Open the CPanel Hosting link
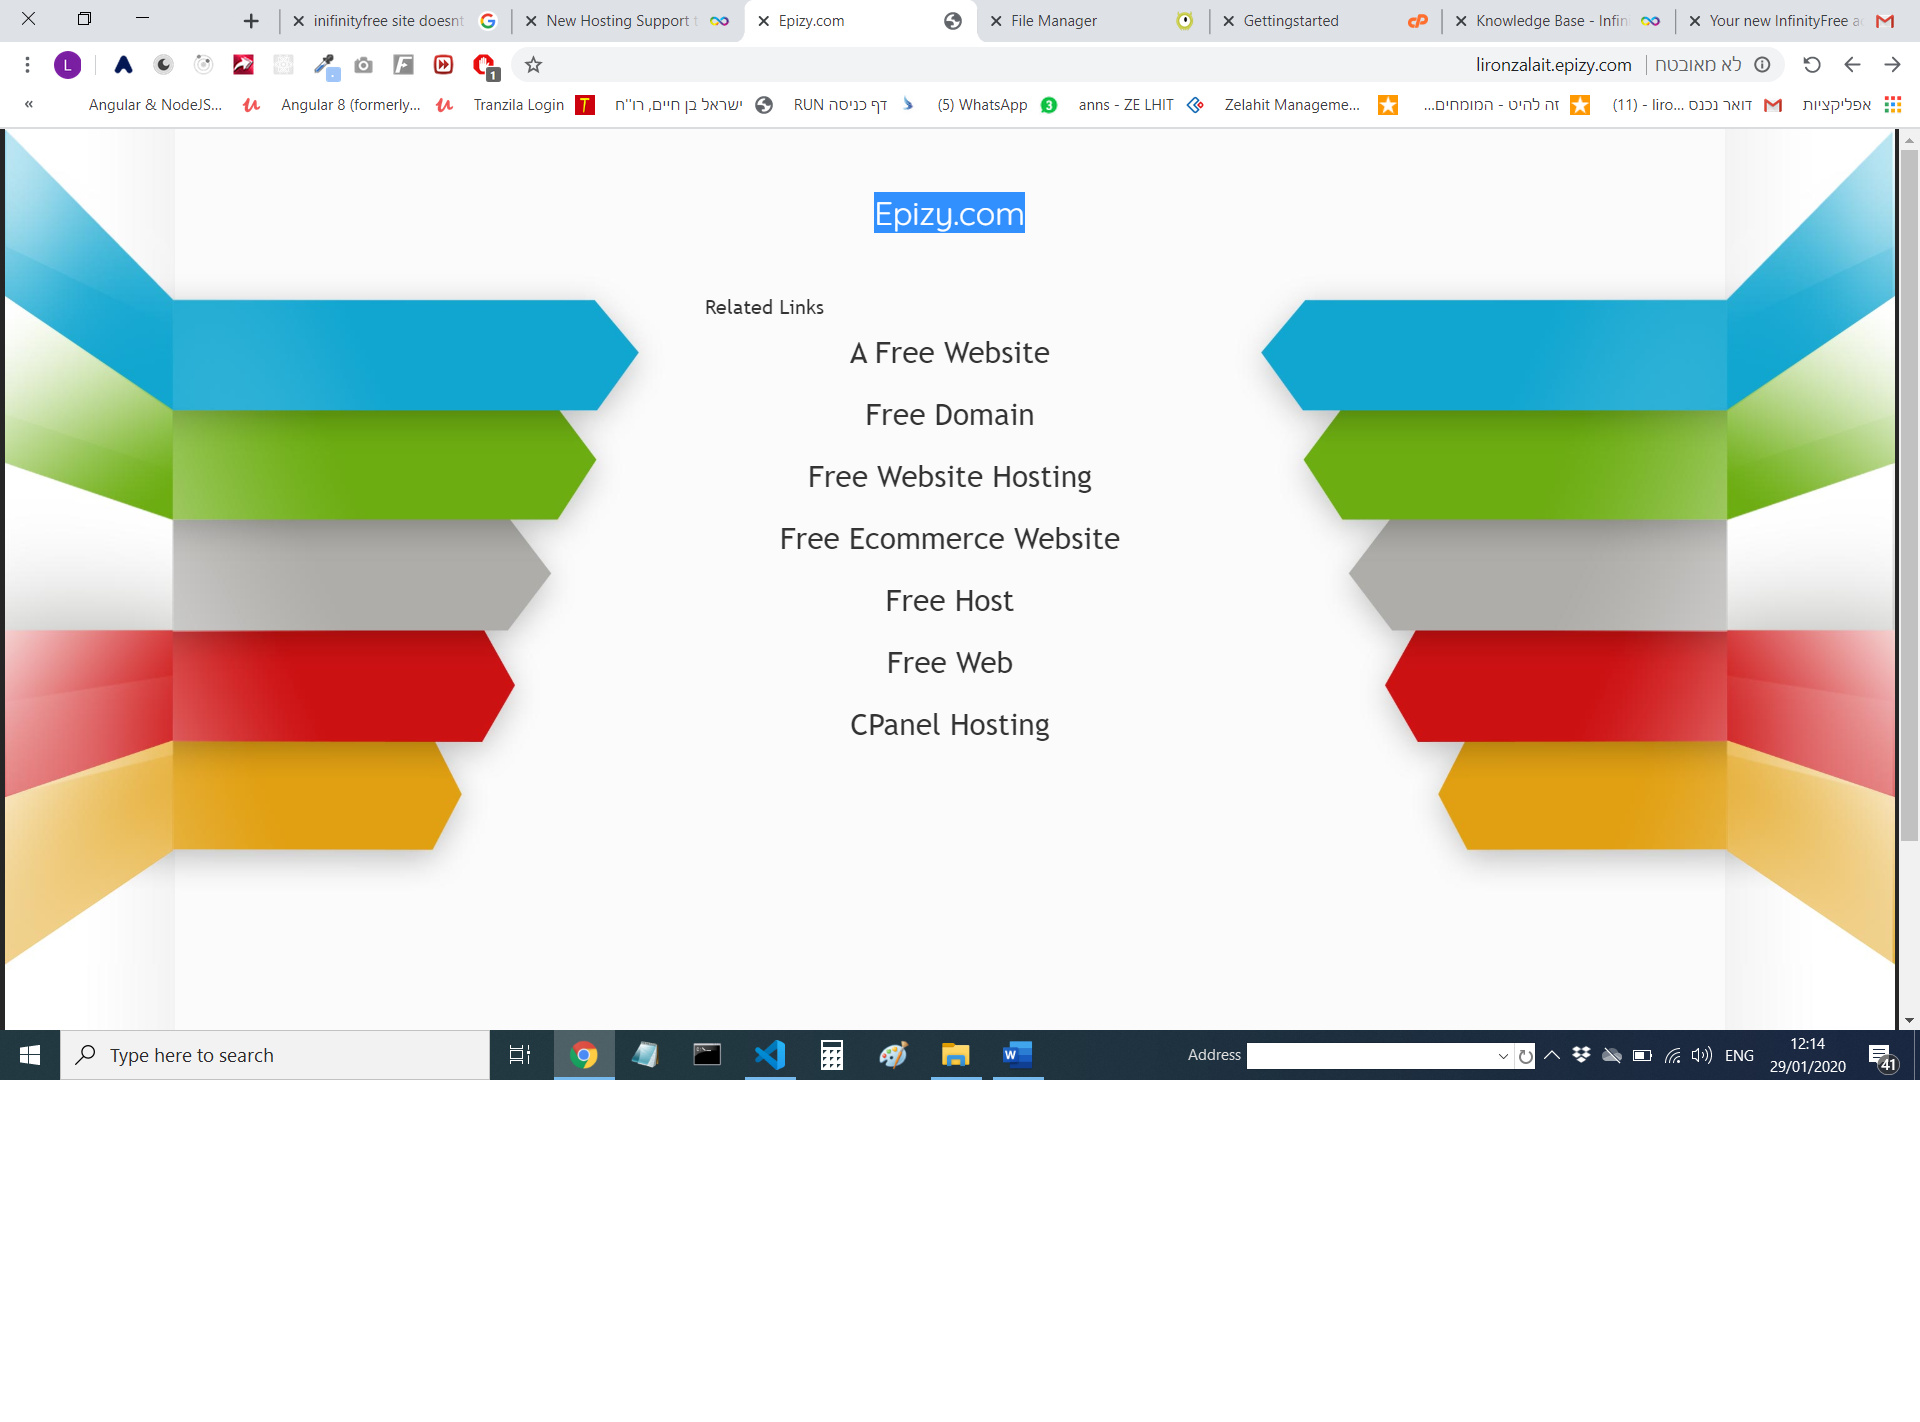1920x1422 pixels. coord(949,725)
